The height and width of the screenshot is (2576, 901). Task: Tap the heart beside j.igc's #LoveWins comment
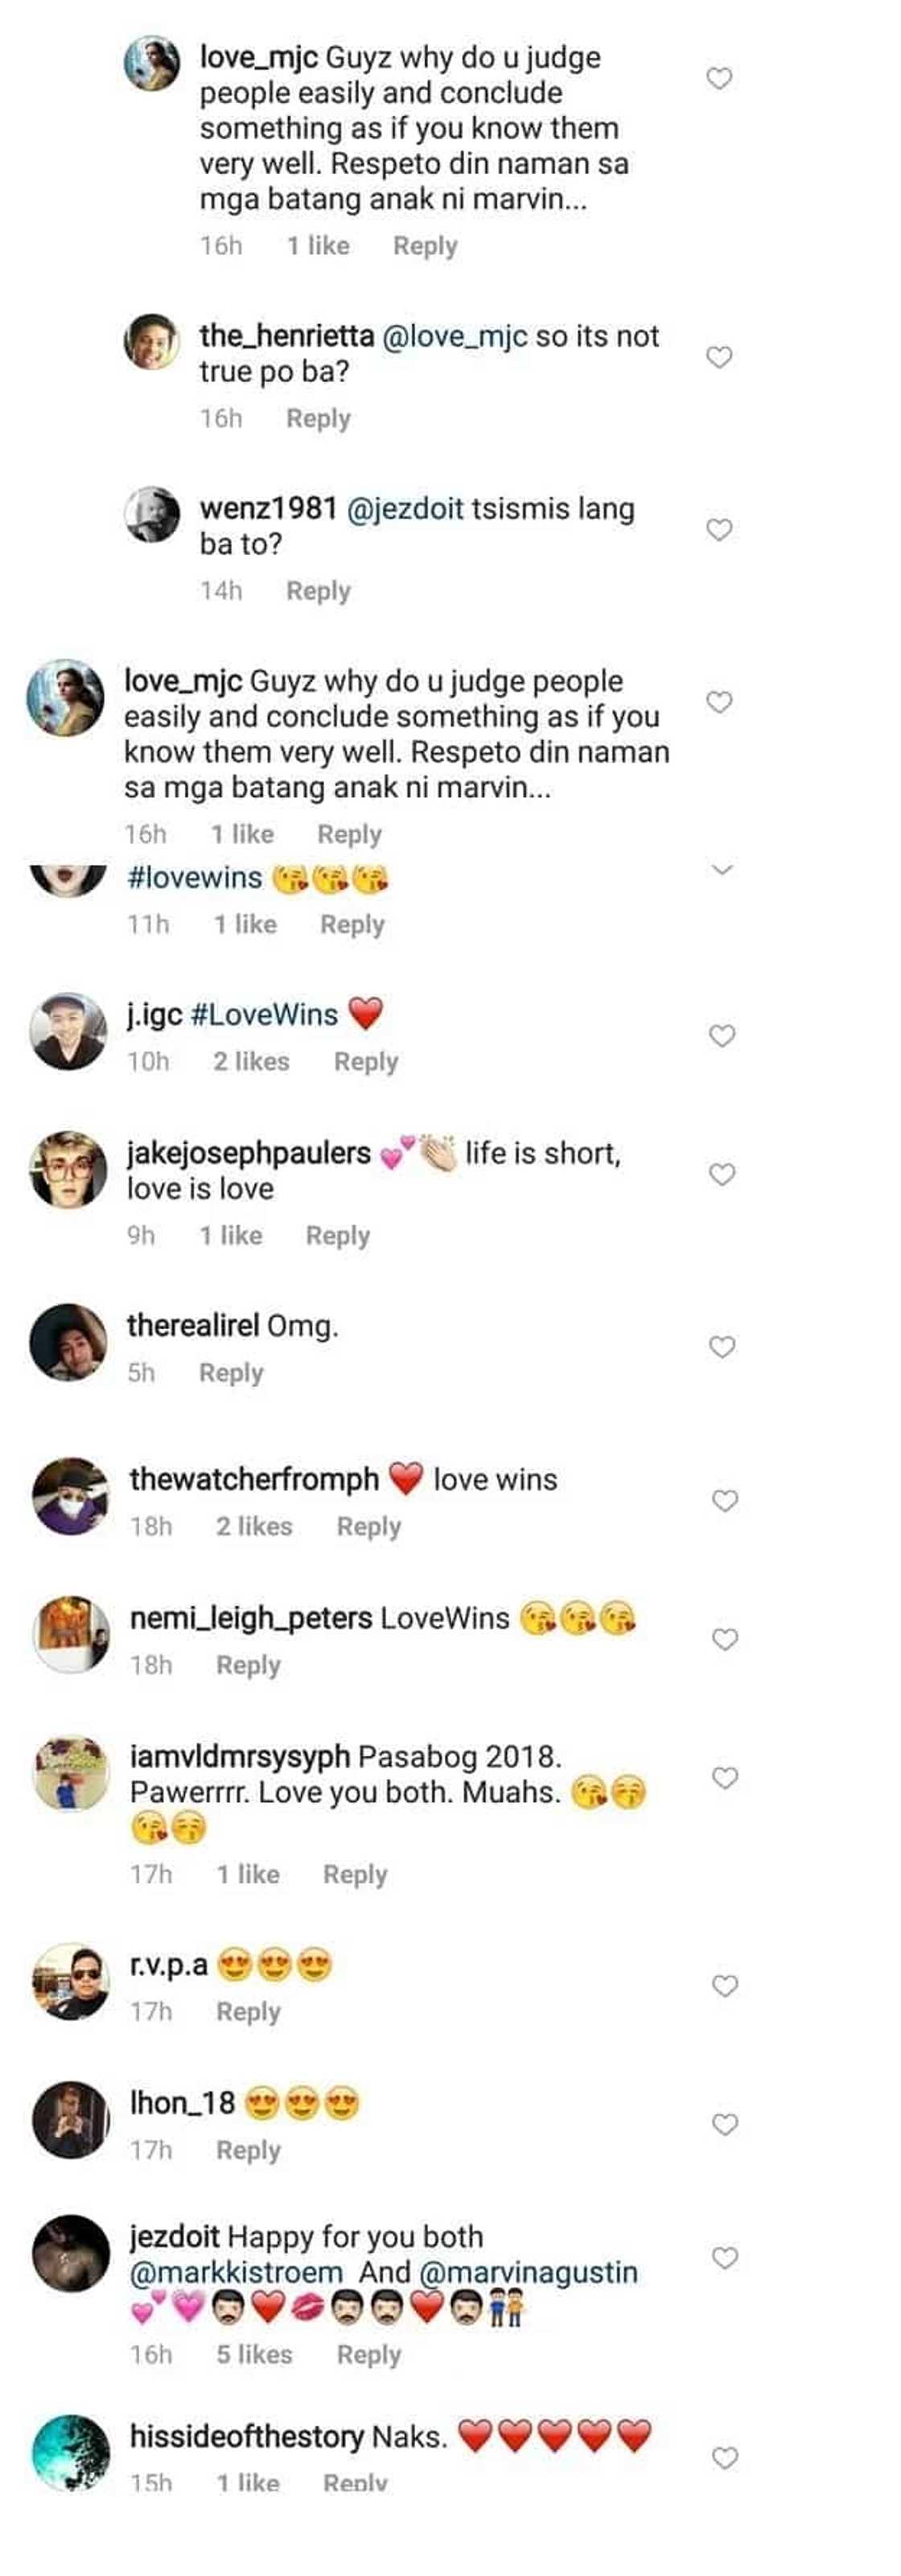click(722, 1035)
